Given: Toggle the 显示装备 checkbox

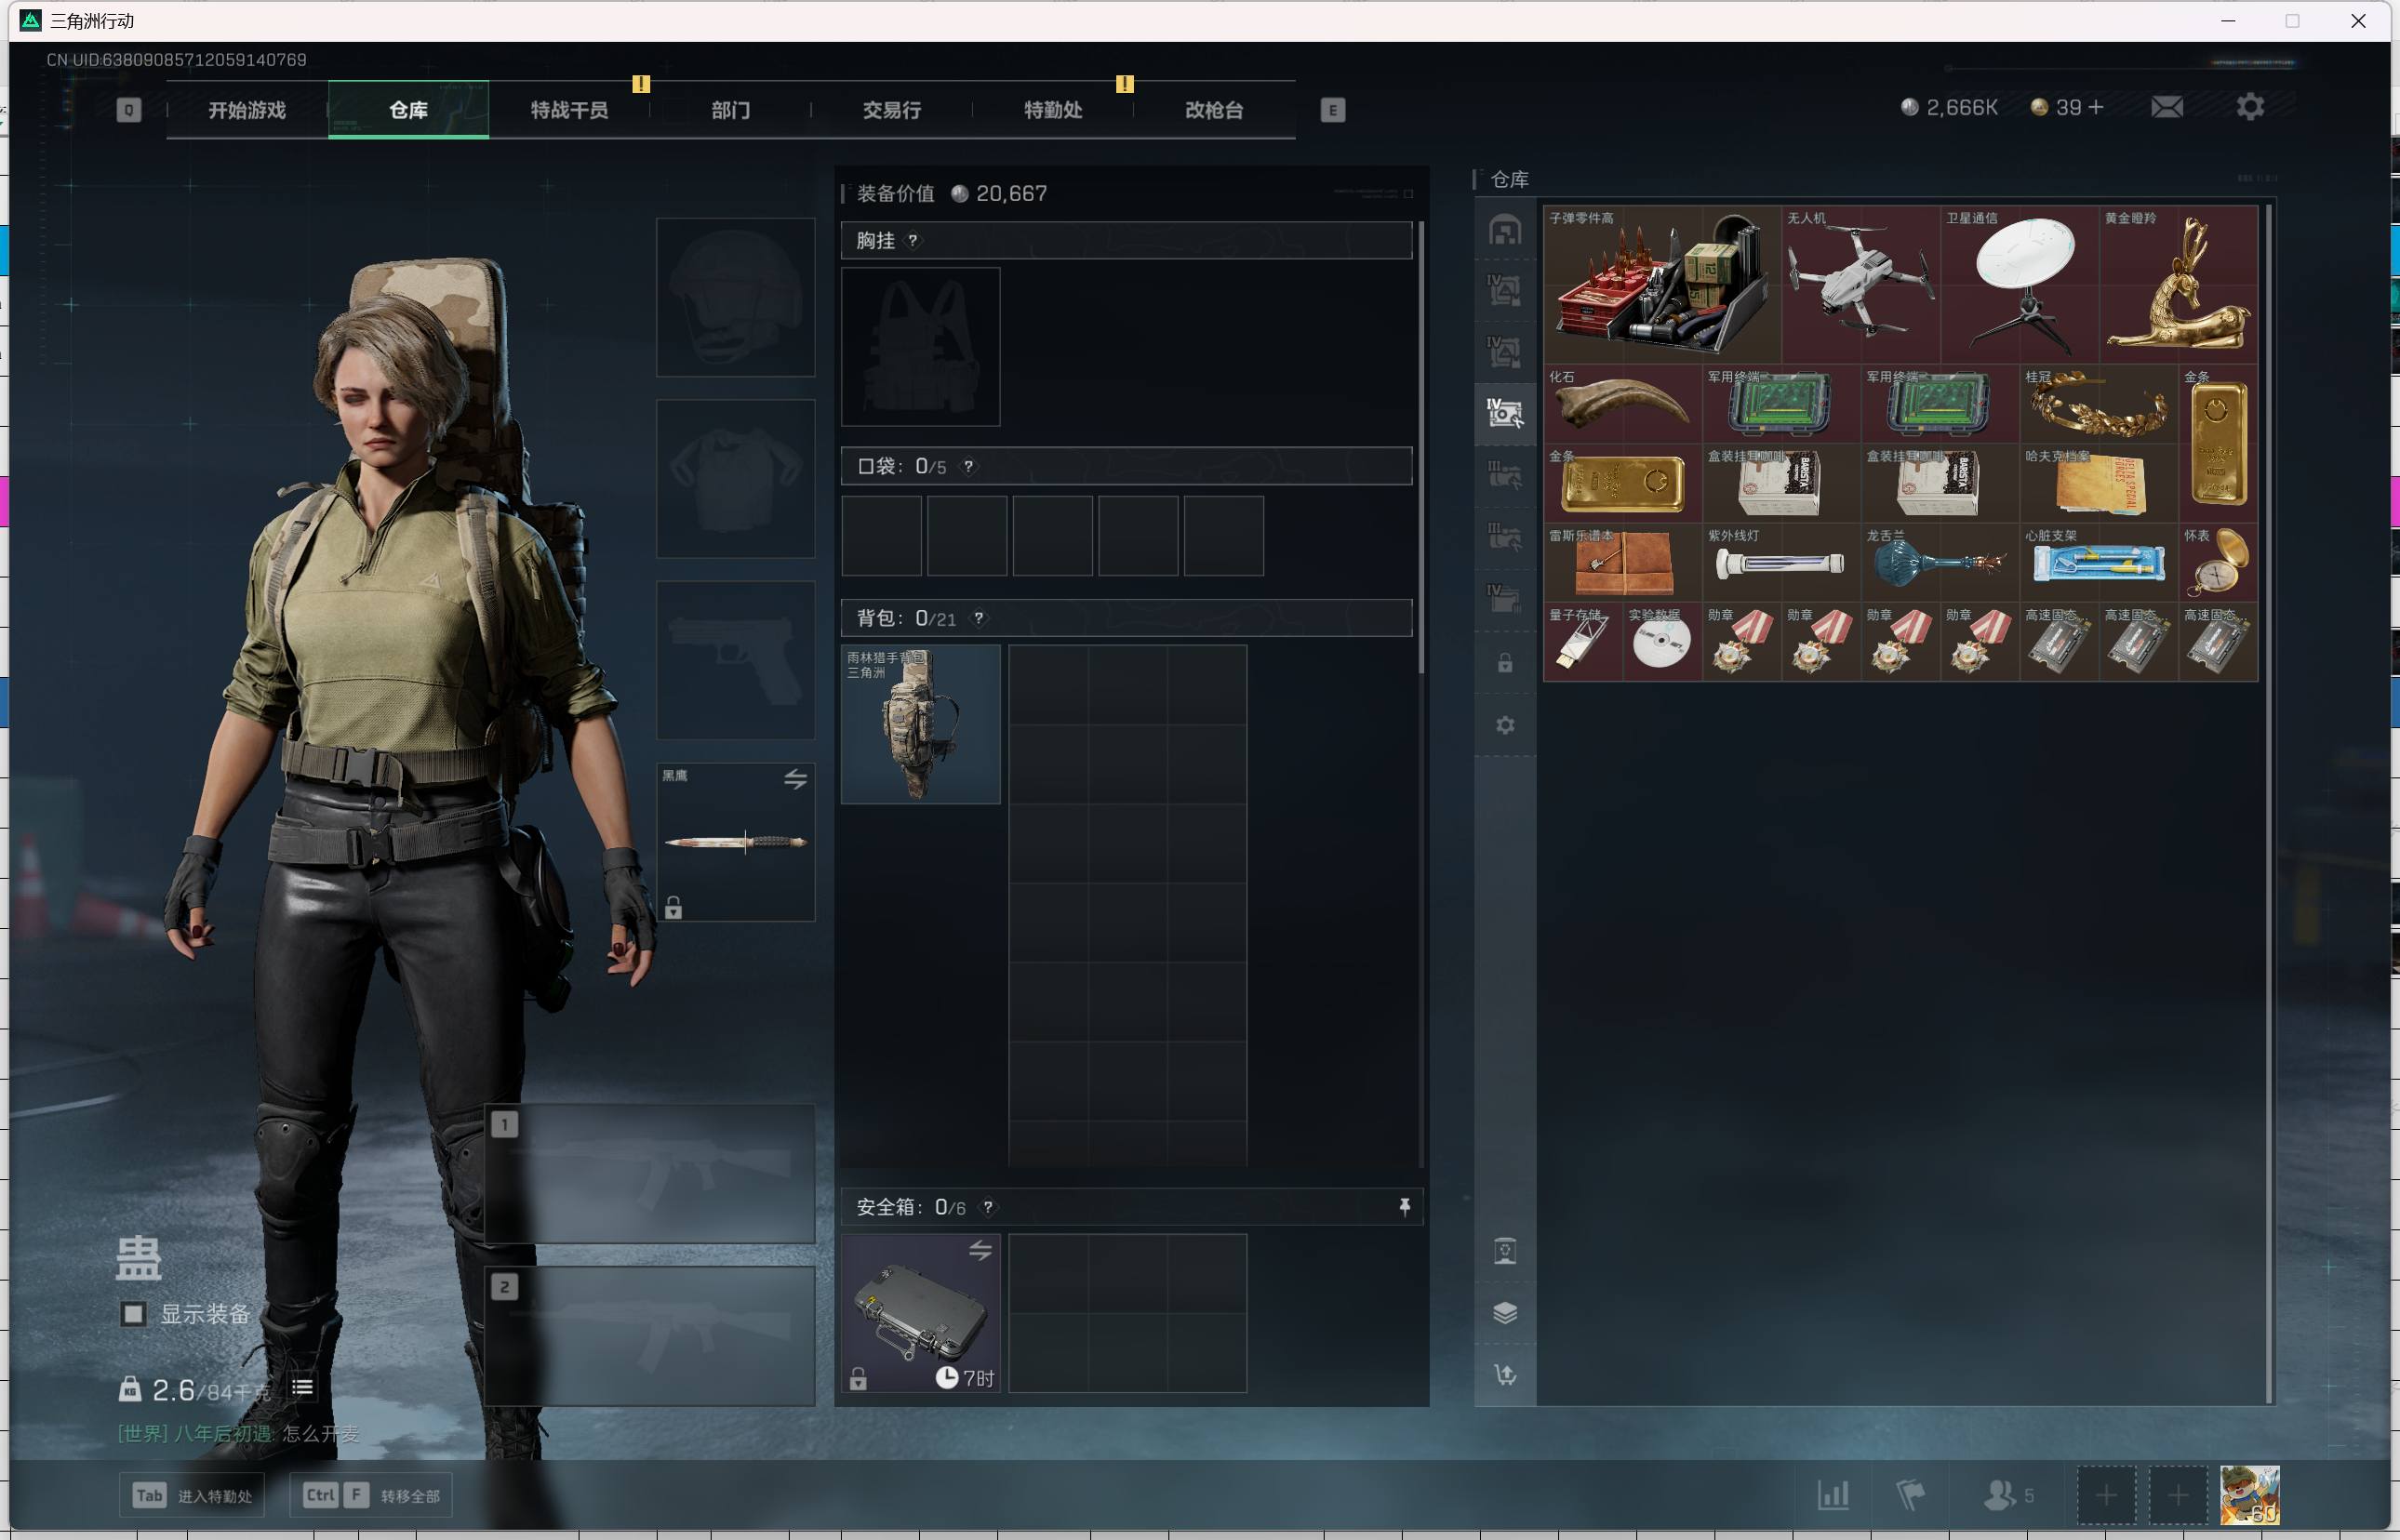Looking at the screenshot, I should 133,1313.
